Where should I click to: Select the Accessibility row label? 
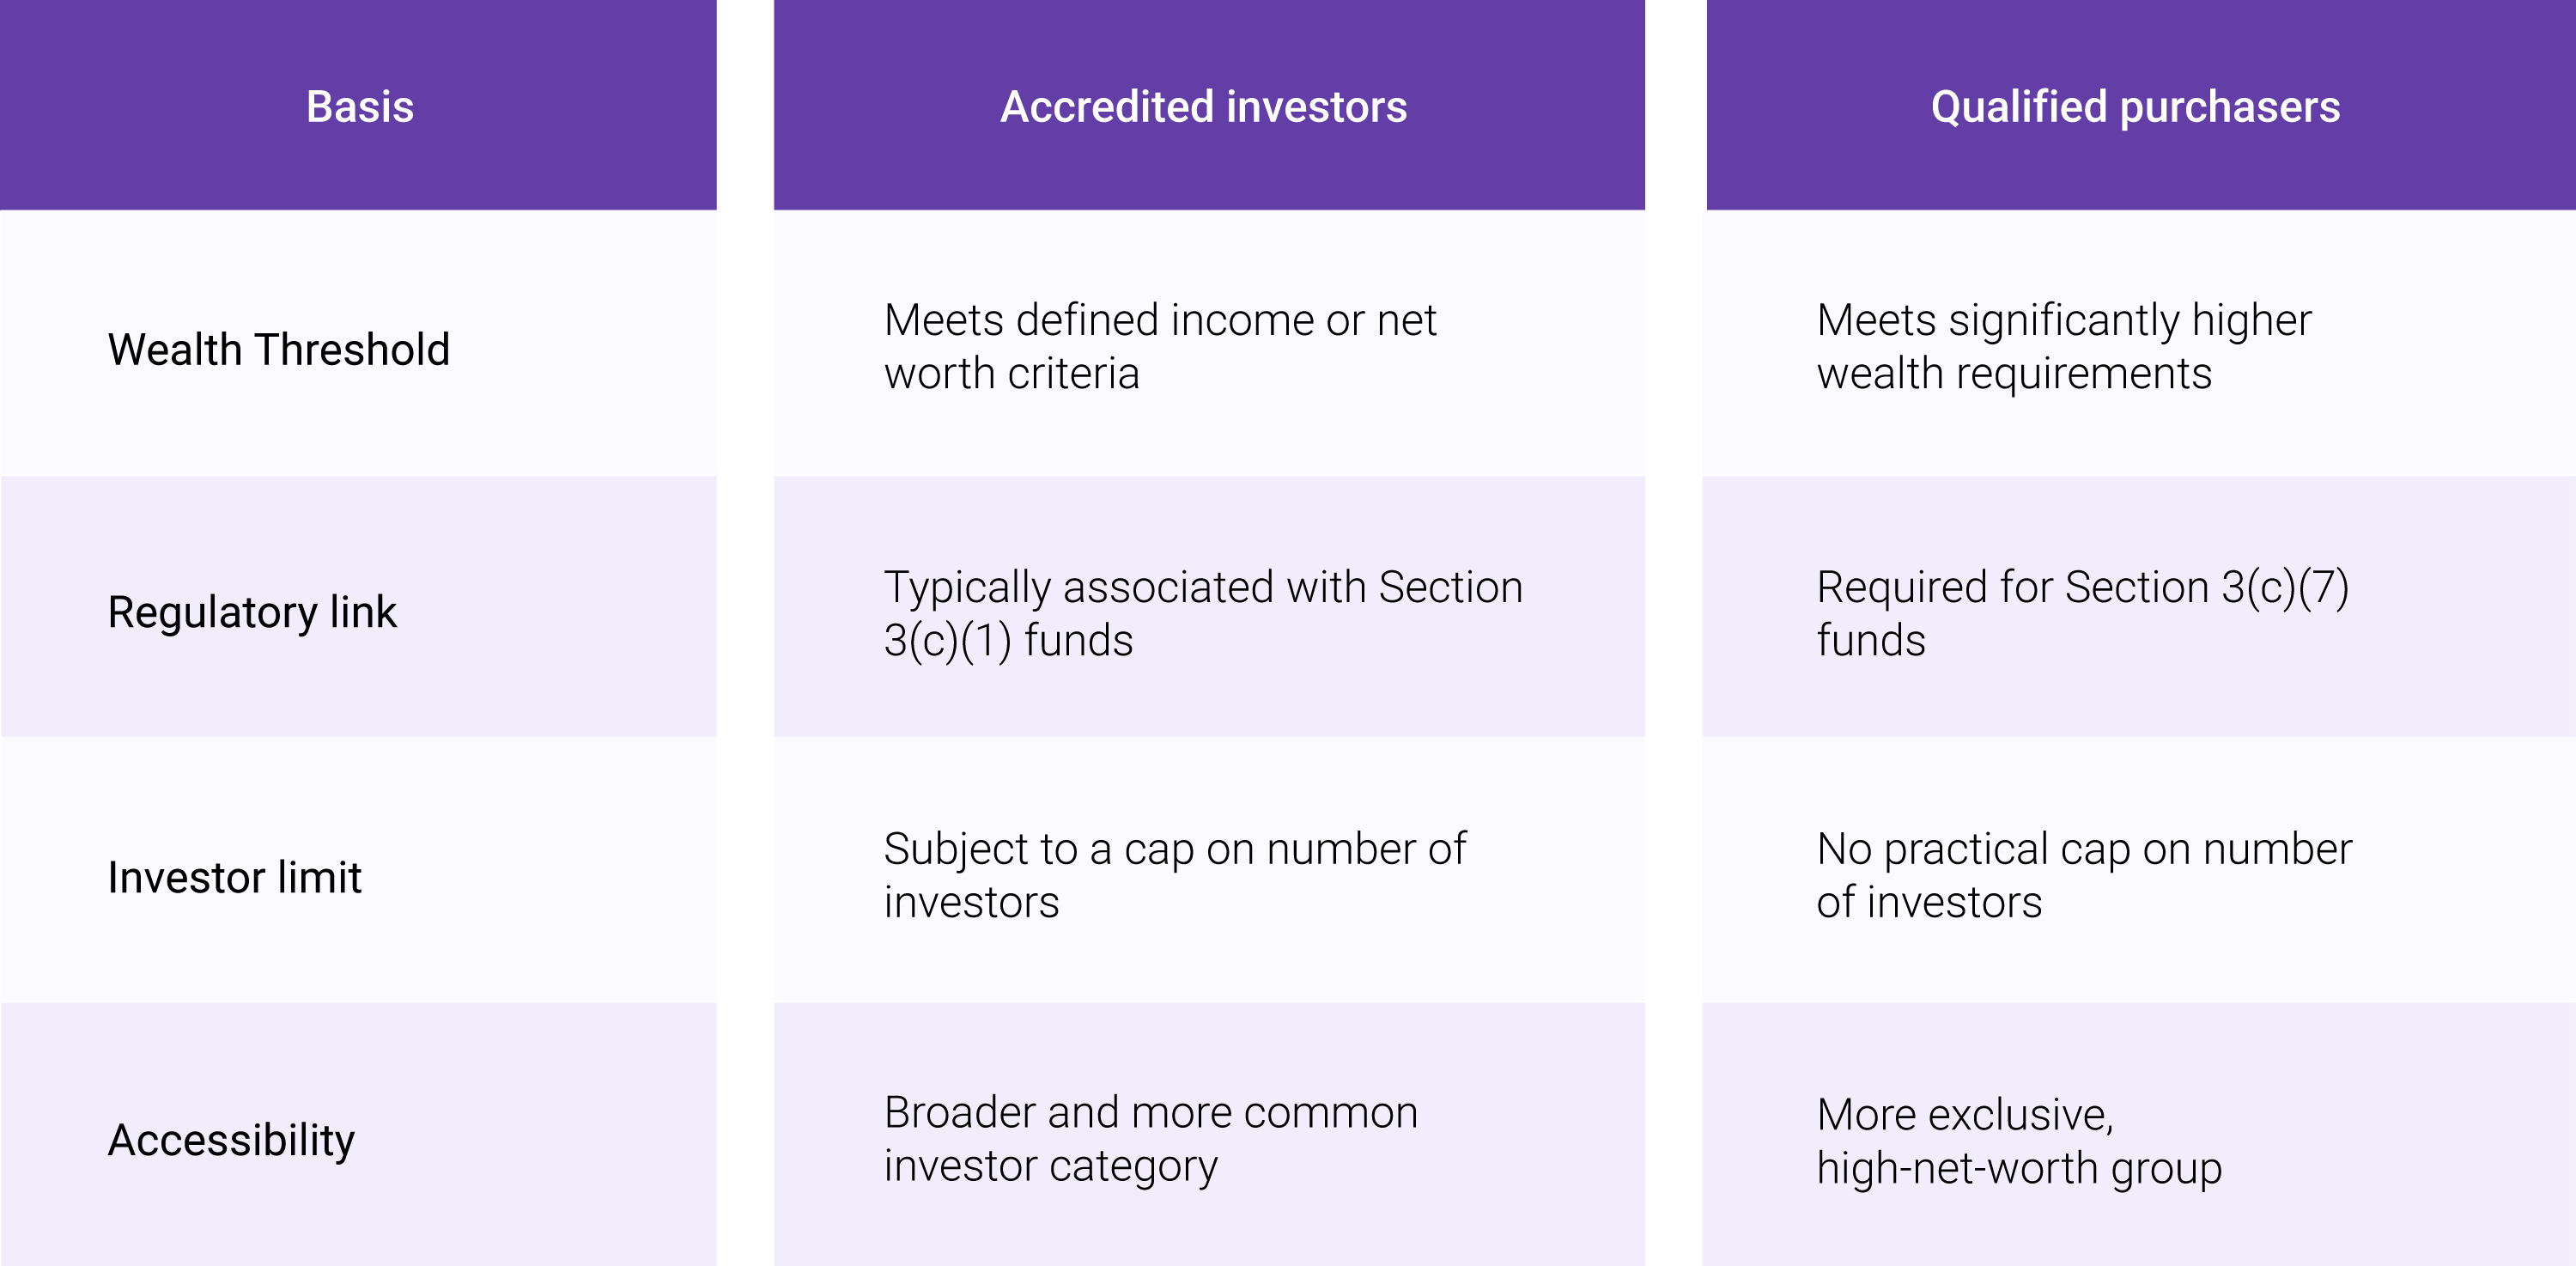point(231,1140)
